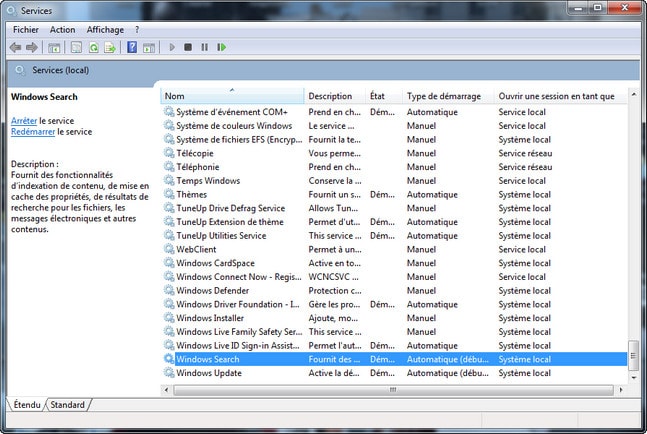
Task: Click gear icon of Windows Update service
Action: [169, 373]
